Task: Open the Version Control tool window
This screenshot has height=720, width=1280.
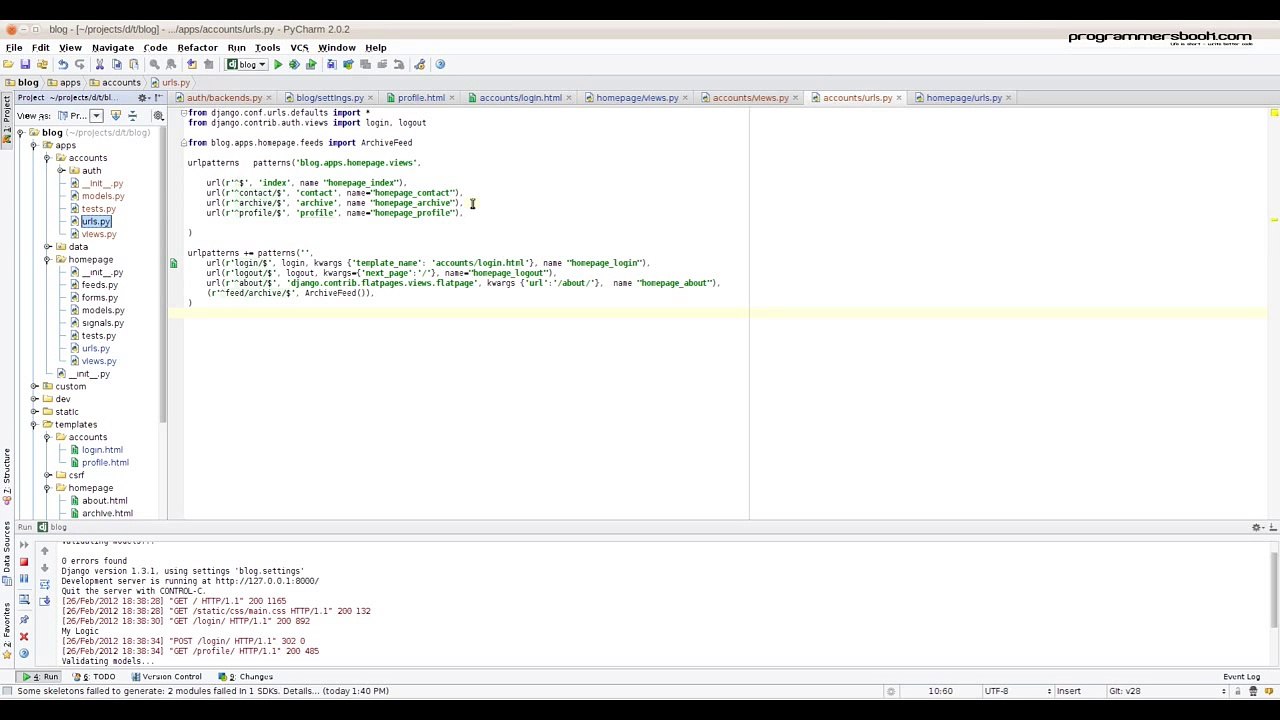Action: [165, 677]
